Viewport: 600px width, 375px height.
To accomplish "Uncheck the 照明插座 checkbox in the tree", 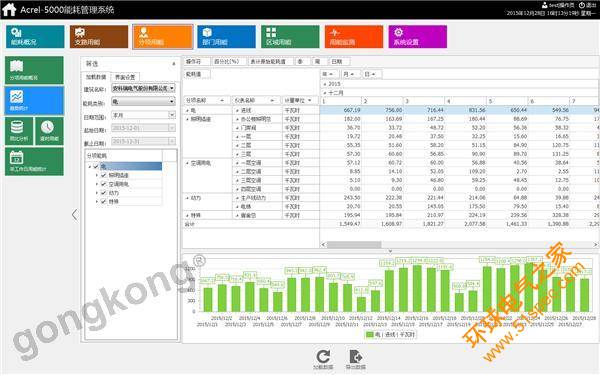I will 103,175.
